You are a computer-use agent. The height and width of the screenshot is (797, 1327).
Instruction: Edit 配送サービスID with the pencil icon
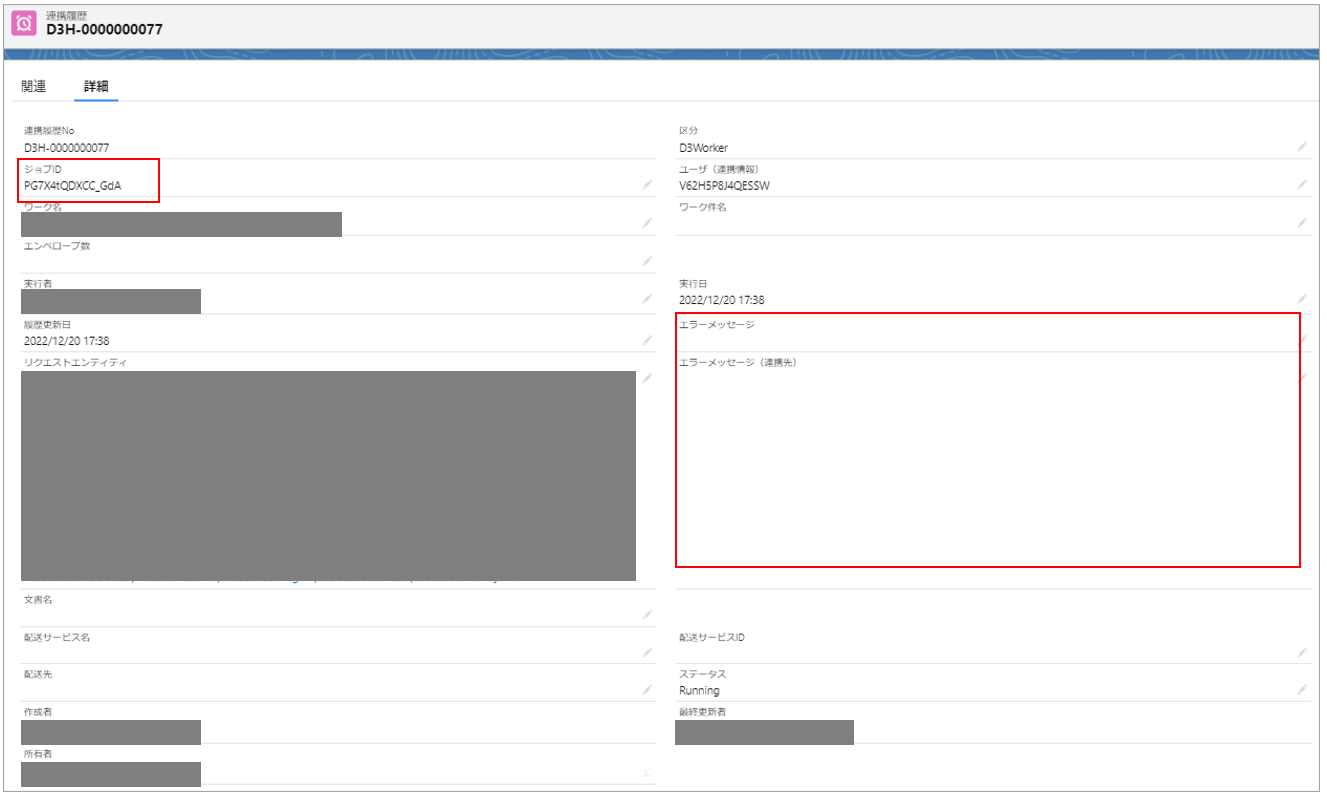click(x=1302, y=652)
